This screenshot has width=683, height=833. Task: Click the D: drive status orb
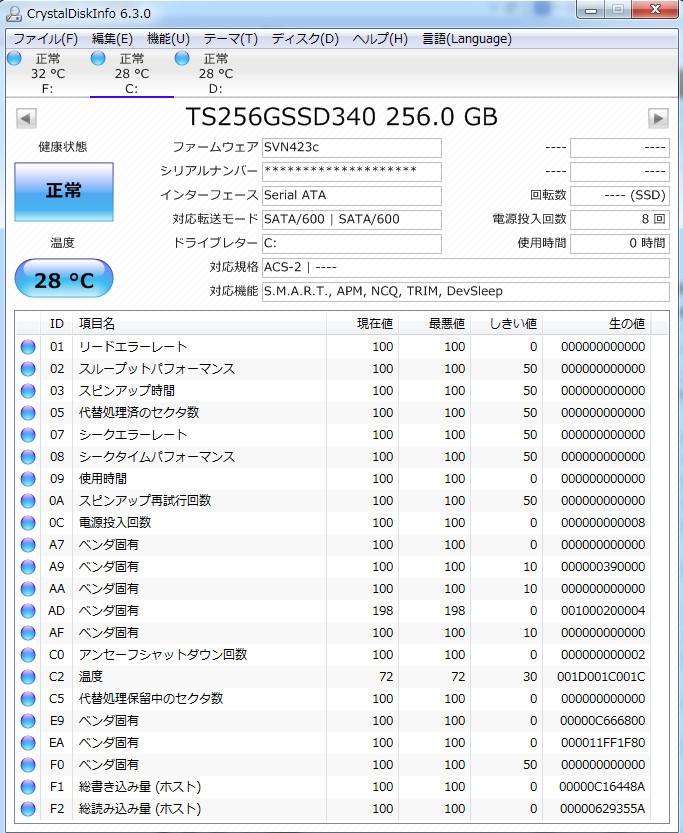click(x=182, y=58)
